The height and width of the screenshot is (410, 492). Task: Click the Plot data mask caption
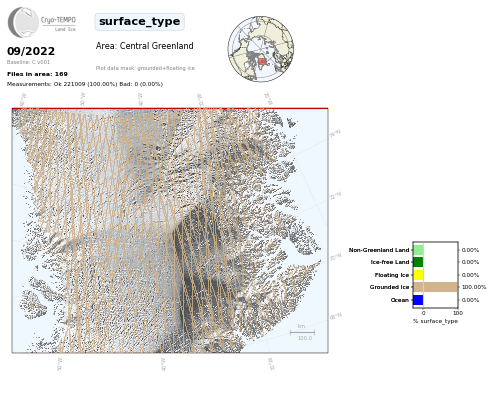click(145, 68)
